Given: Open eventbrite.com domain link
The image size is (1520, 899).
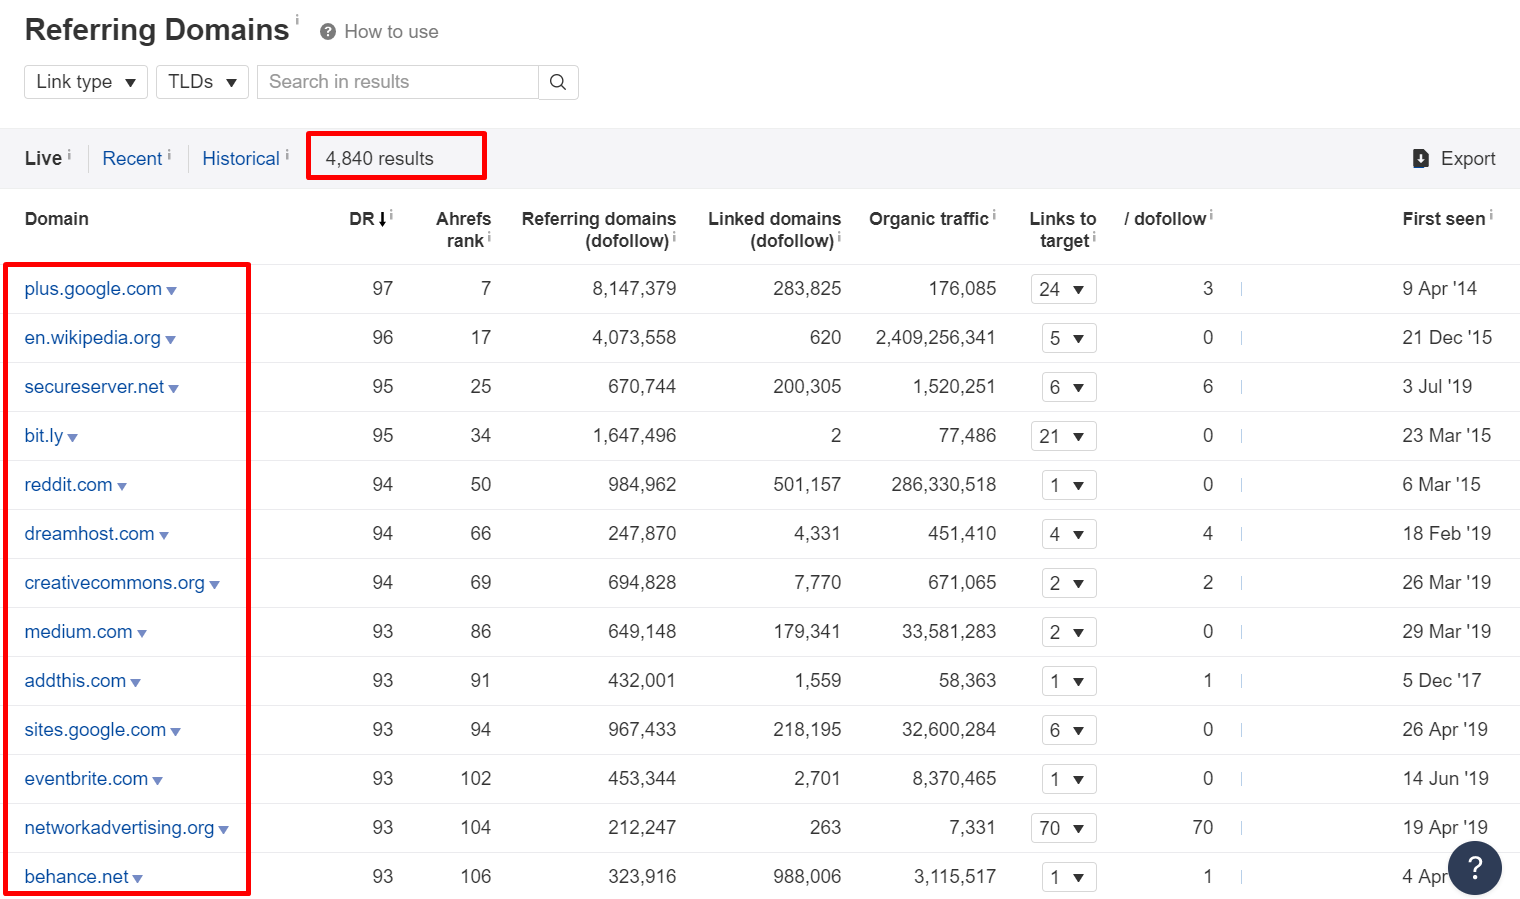Looking at the screenshot, I should pyautogui.click(x=86, y=779).
